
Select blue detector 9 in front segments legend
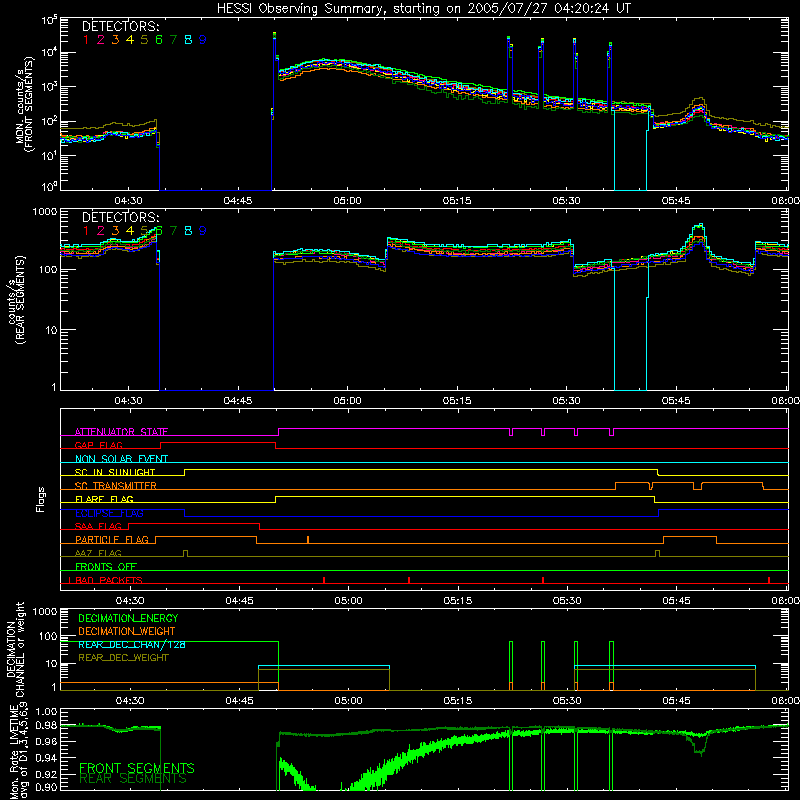click(203, 40)
